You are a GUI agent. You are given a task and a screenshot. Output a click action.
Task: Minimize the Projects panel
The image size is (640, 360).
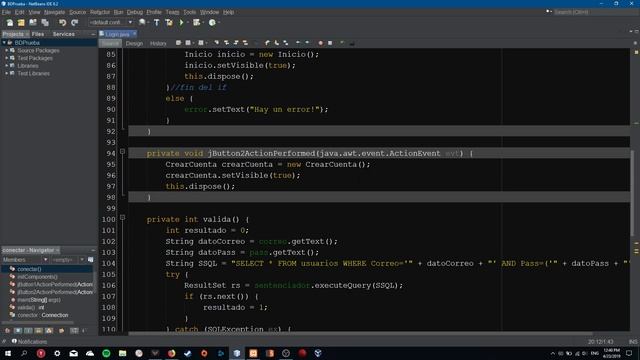[x=93, y=34]
